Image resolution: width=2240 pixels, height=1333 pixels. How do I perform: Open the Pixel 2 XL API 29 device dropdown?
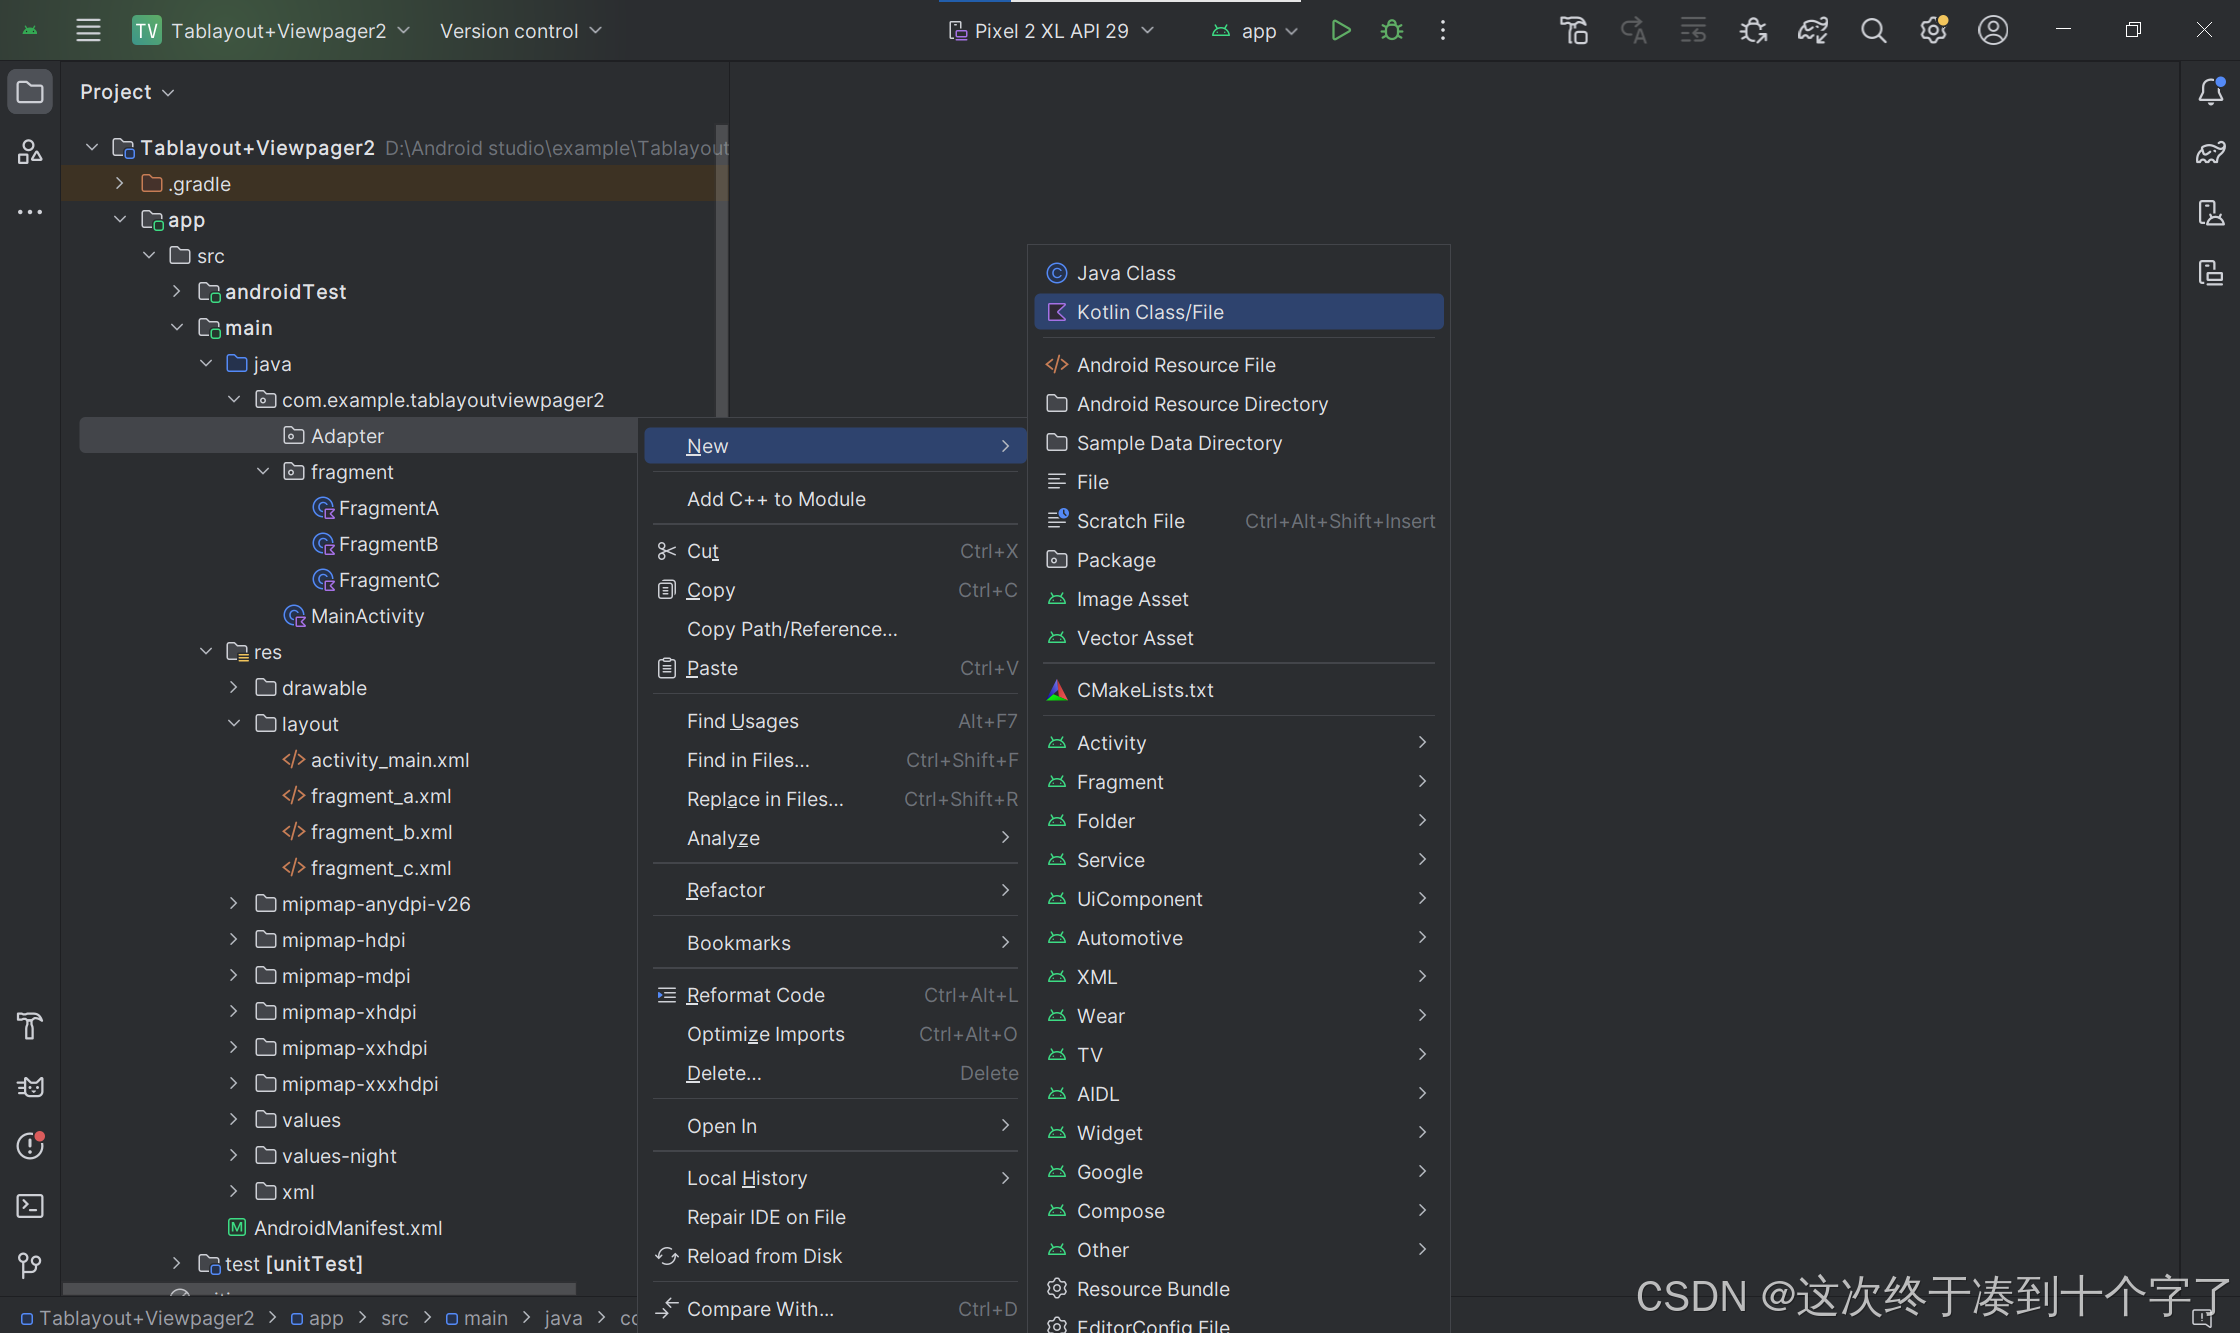pyautogui.click(x=1051, y=31)
